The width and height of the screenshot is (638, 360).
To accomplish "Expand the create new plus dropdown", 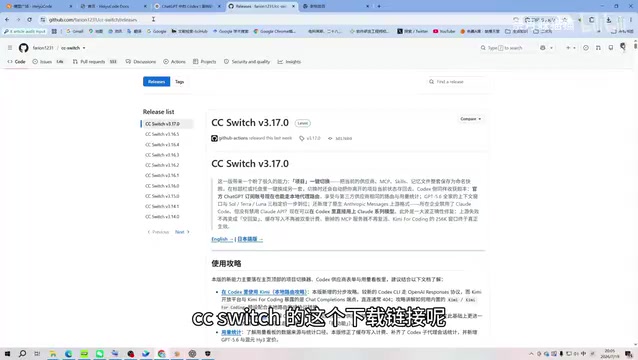I will coord(570,48).
